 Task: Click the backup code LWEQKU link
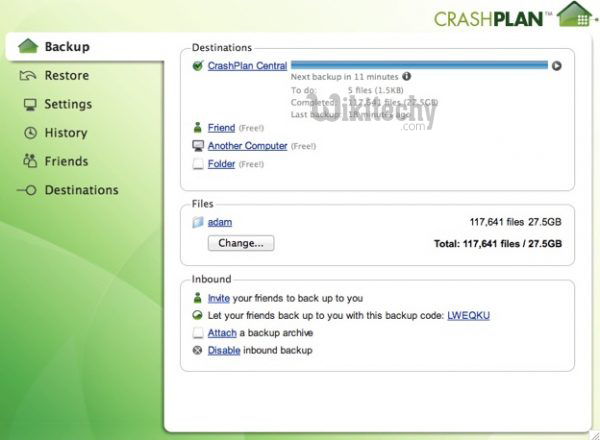click(468, 315)
